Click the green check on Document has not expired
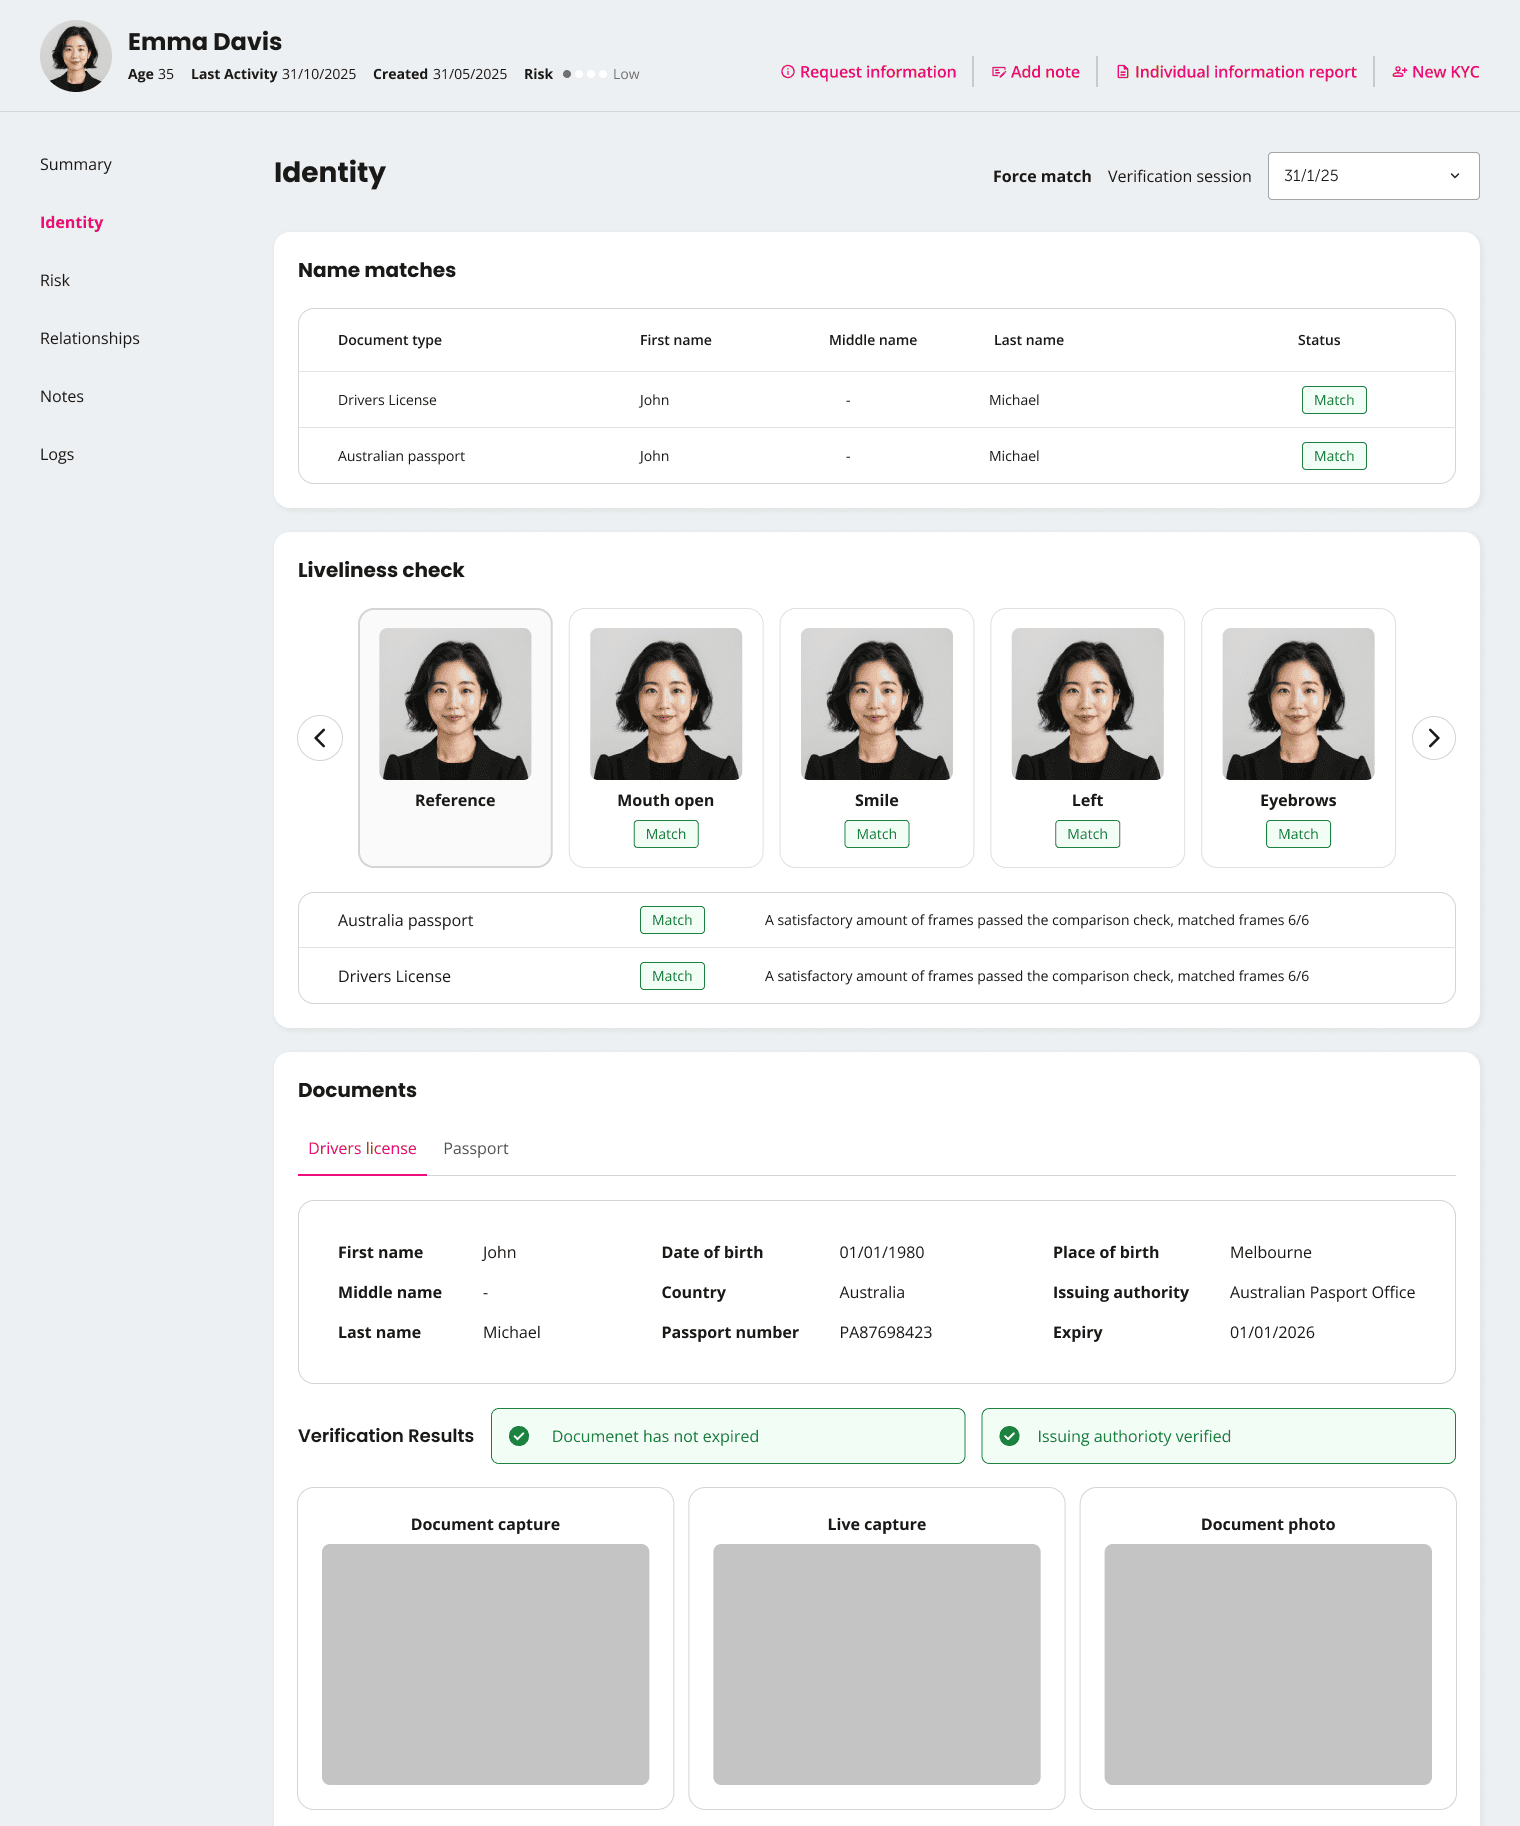Viewport: 1520px width, 1826px height. [519, 1436]
